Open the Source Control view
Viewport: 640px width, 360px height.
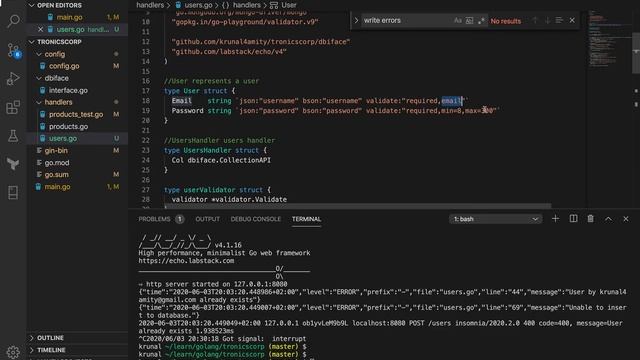click(13, 51)
